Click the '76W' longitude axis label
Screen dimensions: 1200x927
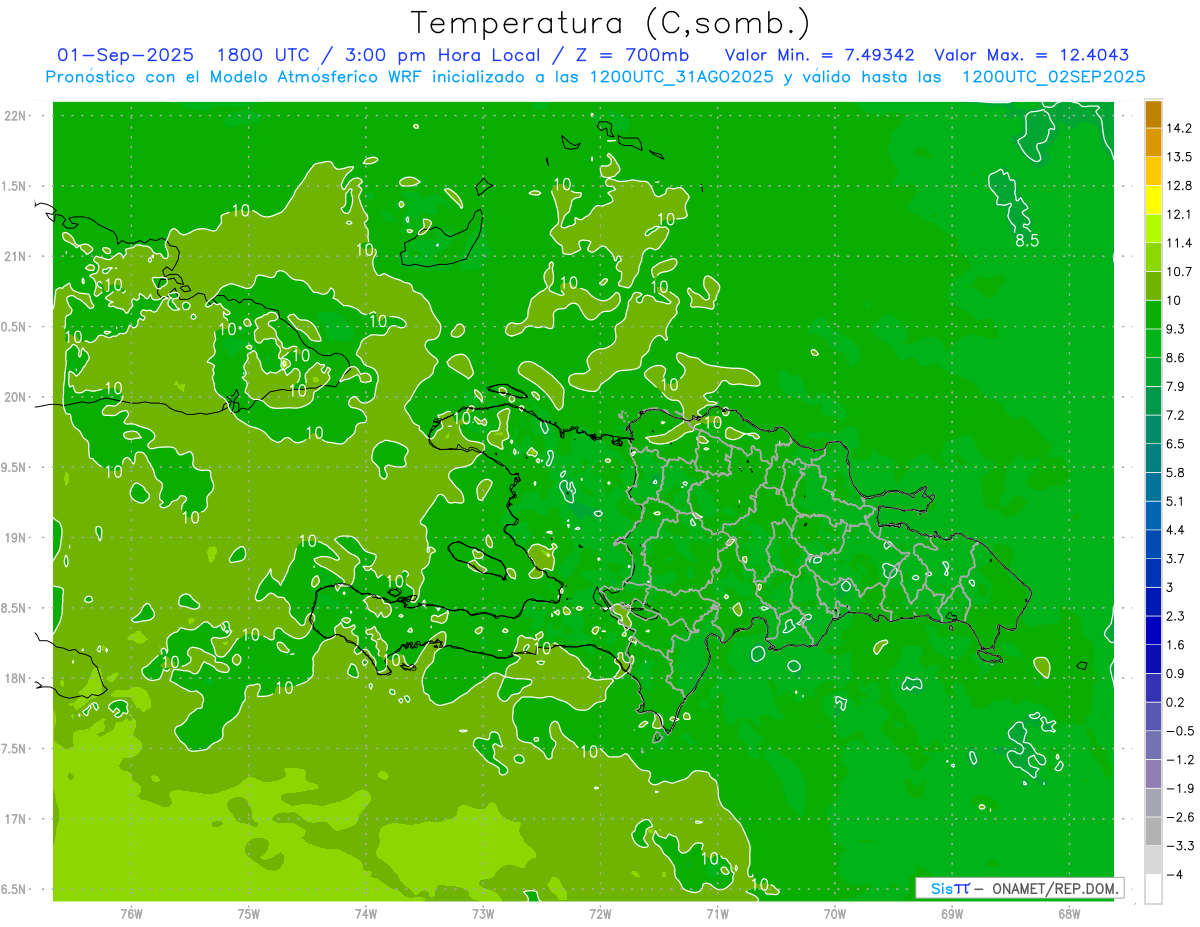point(131,913)
